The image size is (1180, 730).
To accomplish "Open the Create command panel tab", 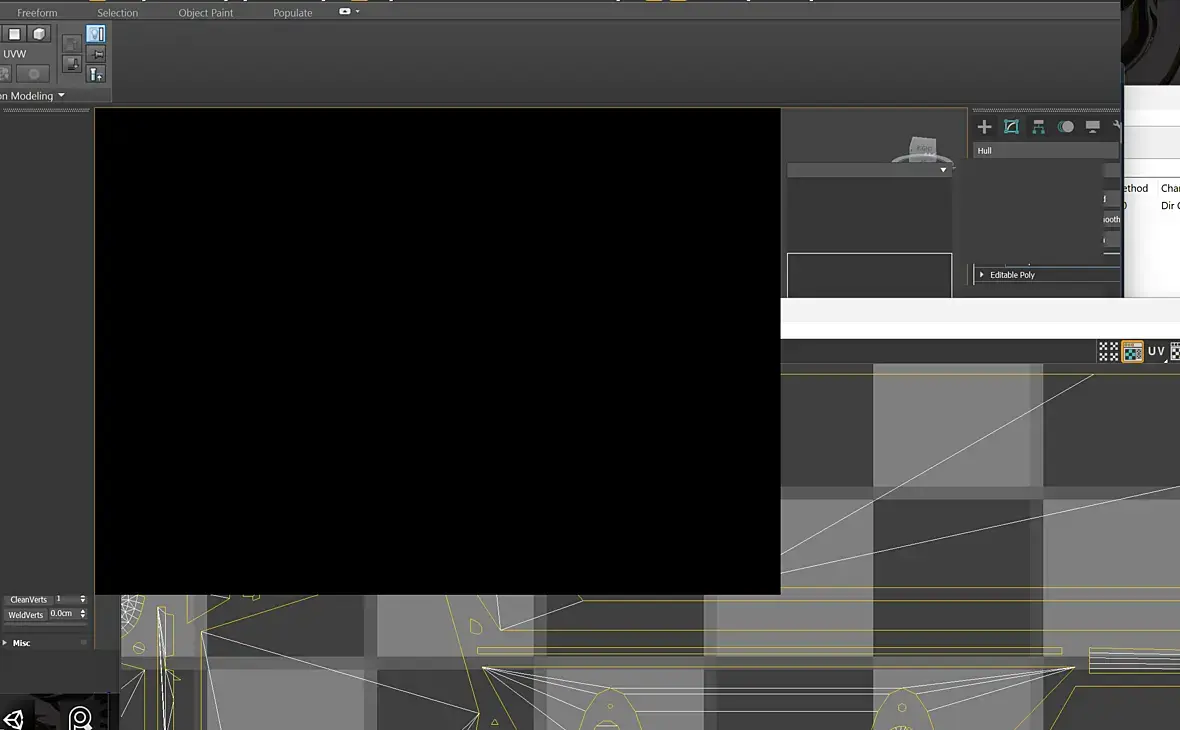I will coord(984,126).
